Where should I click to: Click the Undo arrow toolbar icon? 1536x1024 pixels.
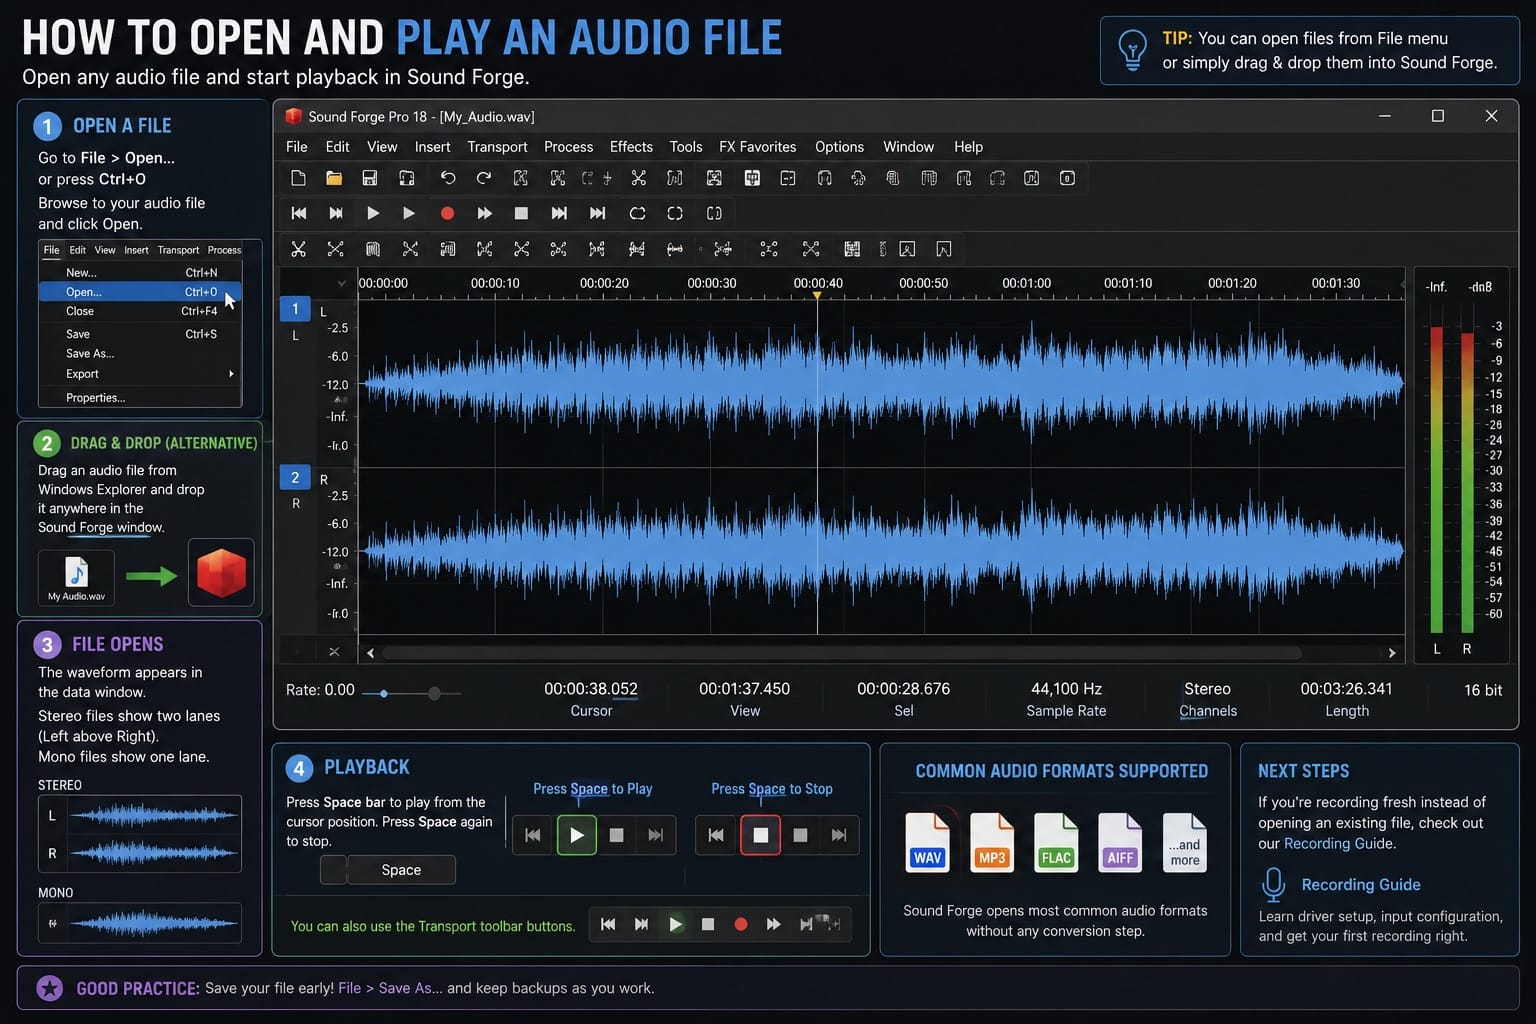click(447, 178)
